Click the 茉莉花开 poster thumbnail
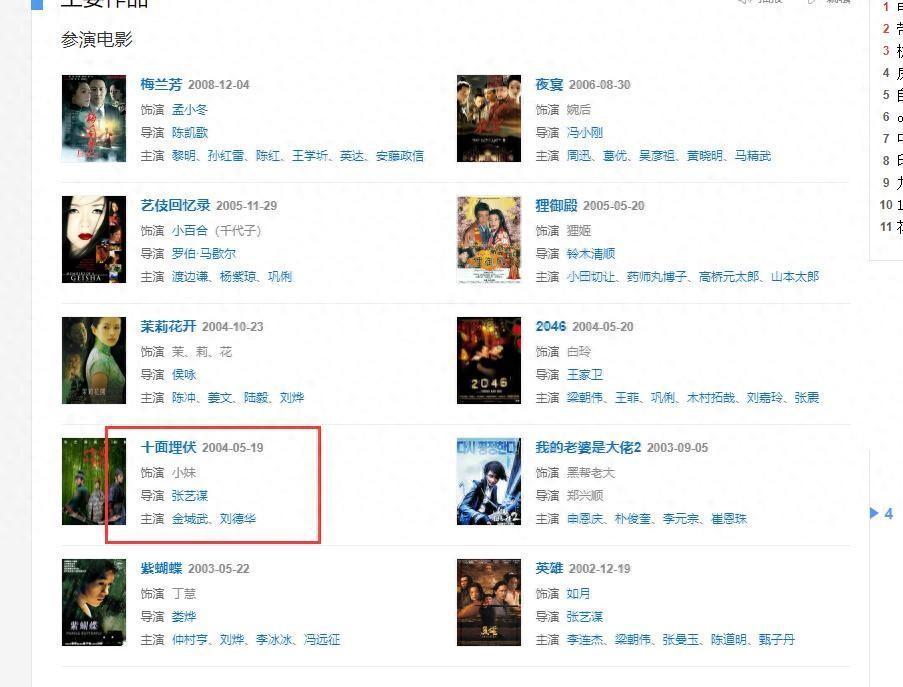 point(94,360)
